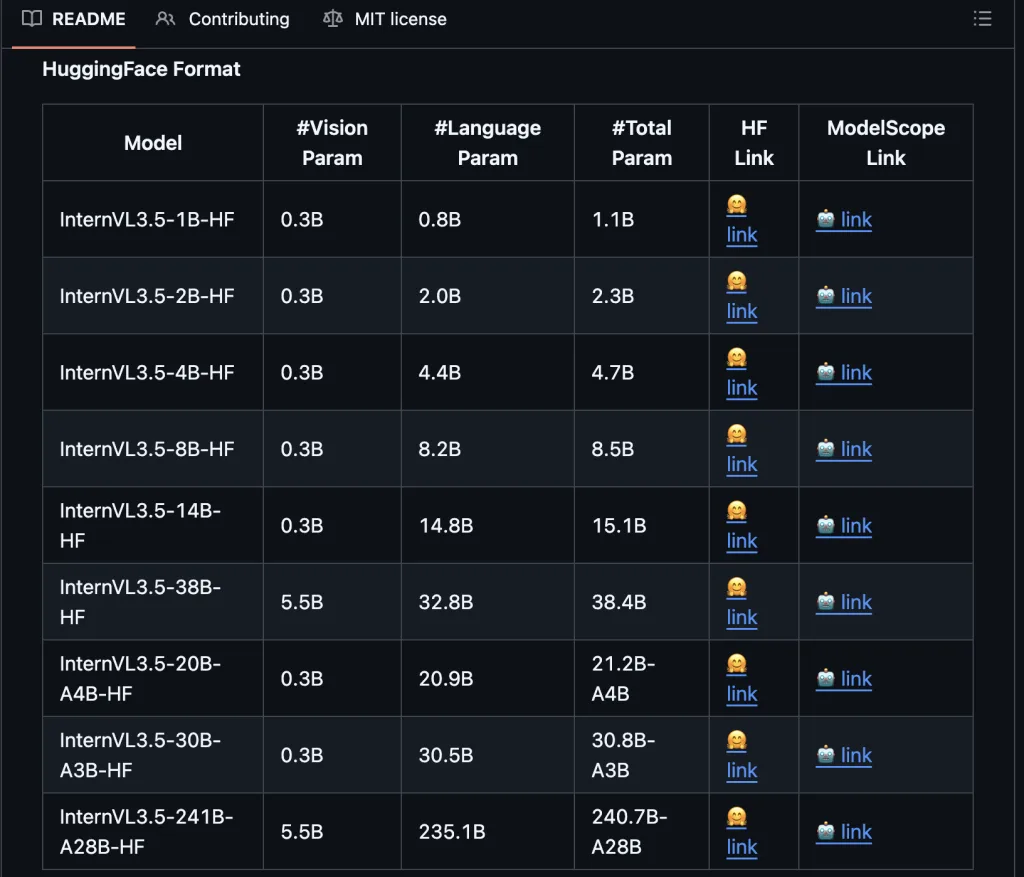This screenshot has height=877, width=1024.
Task: Click the hugging face emoji for InternVL3.5-38B-HF
Action: pos(737,587)
